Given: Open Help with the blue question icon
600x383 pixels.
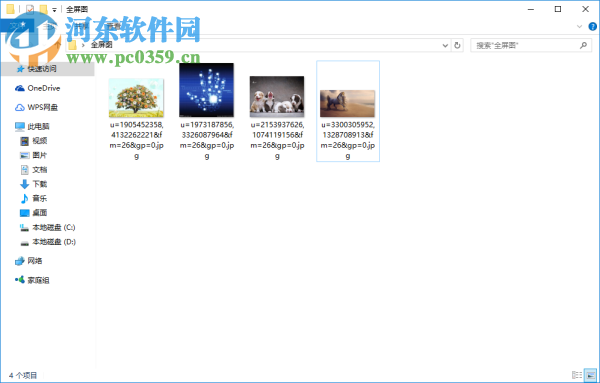Looking at the screenshot, I should coord(592,26).
